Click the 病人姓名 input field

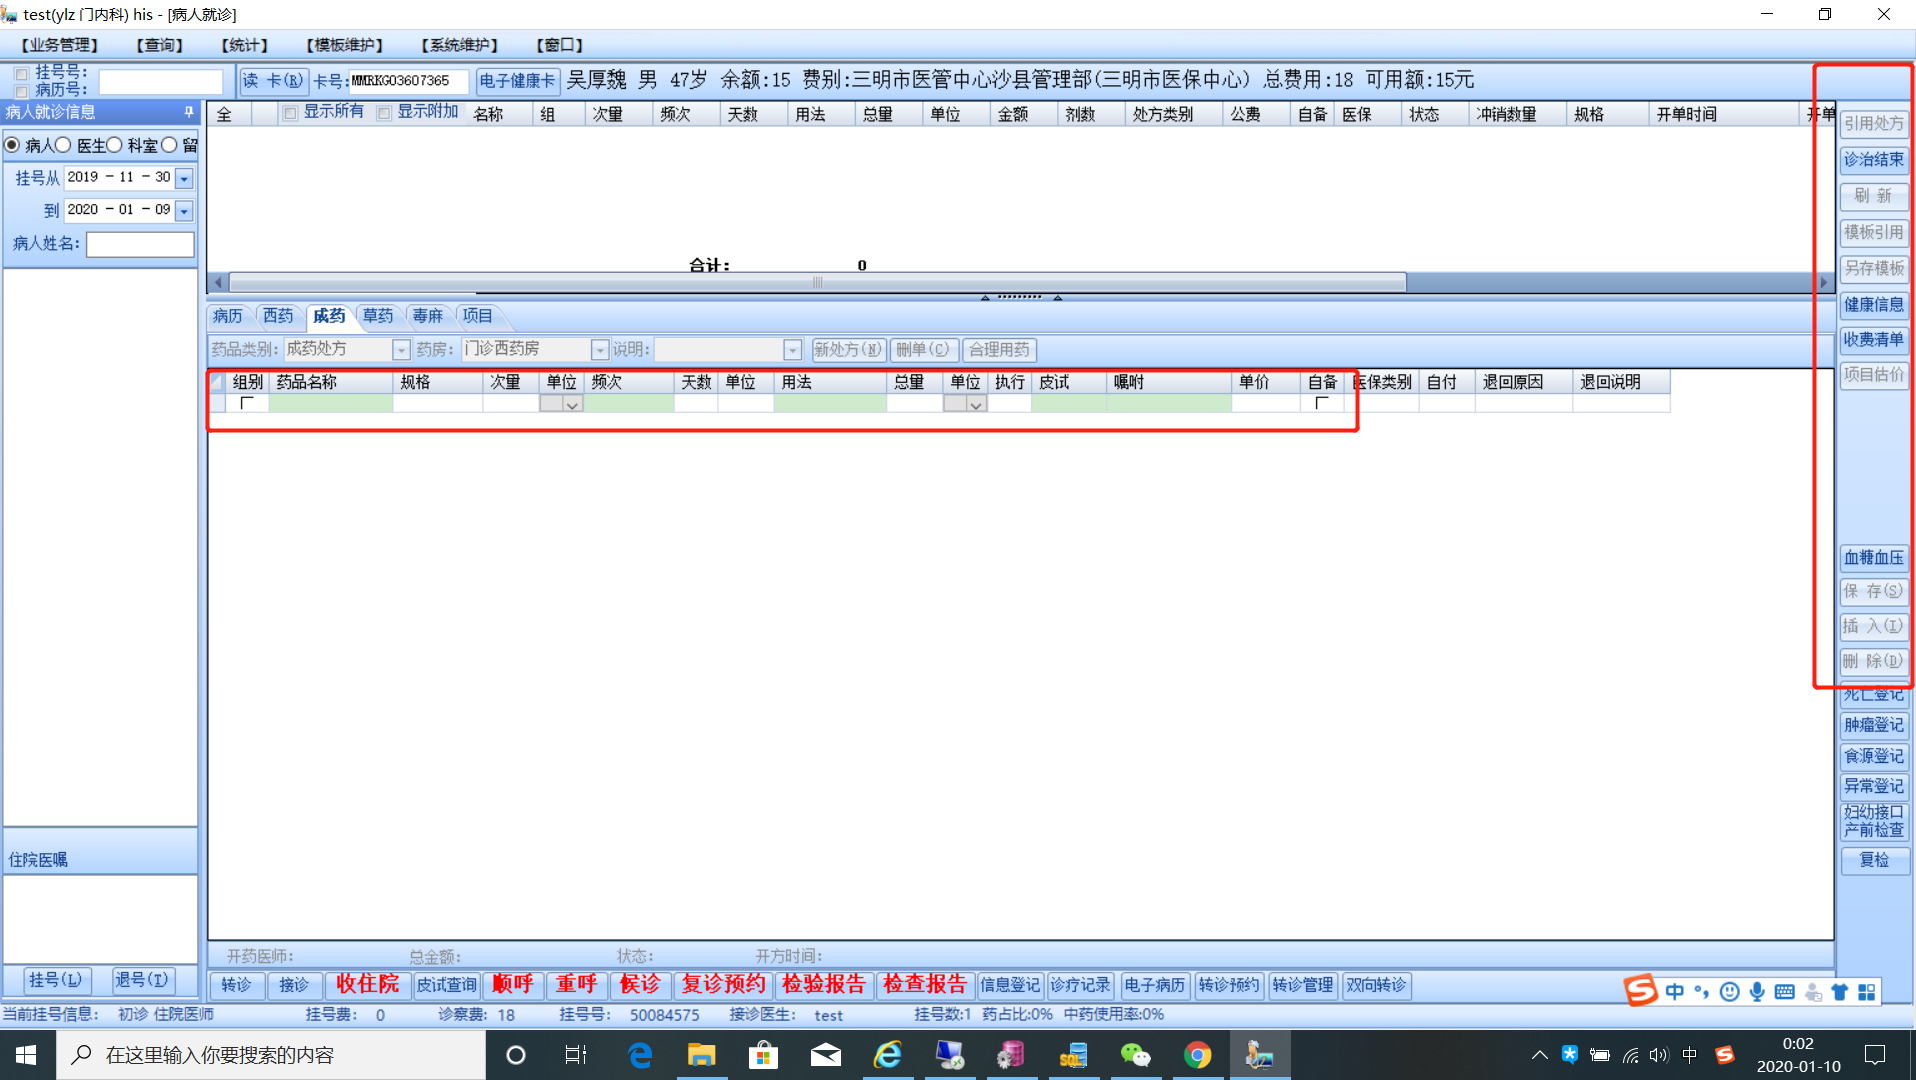click(140, 244)
